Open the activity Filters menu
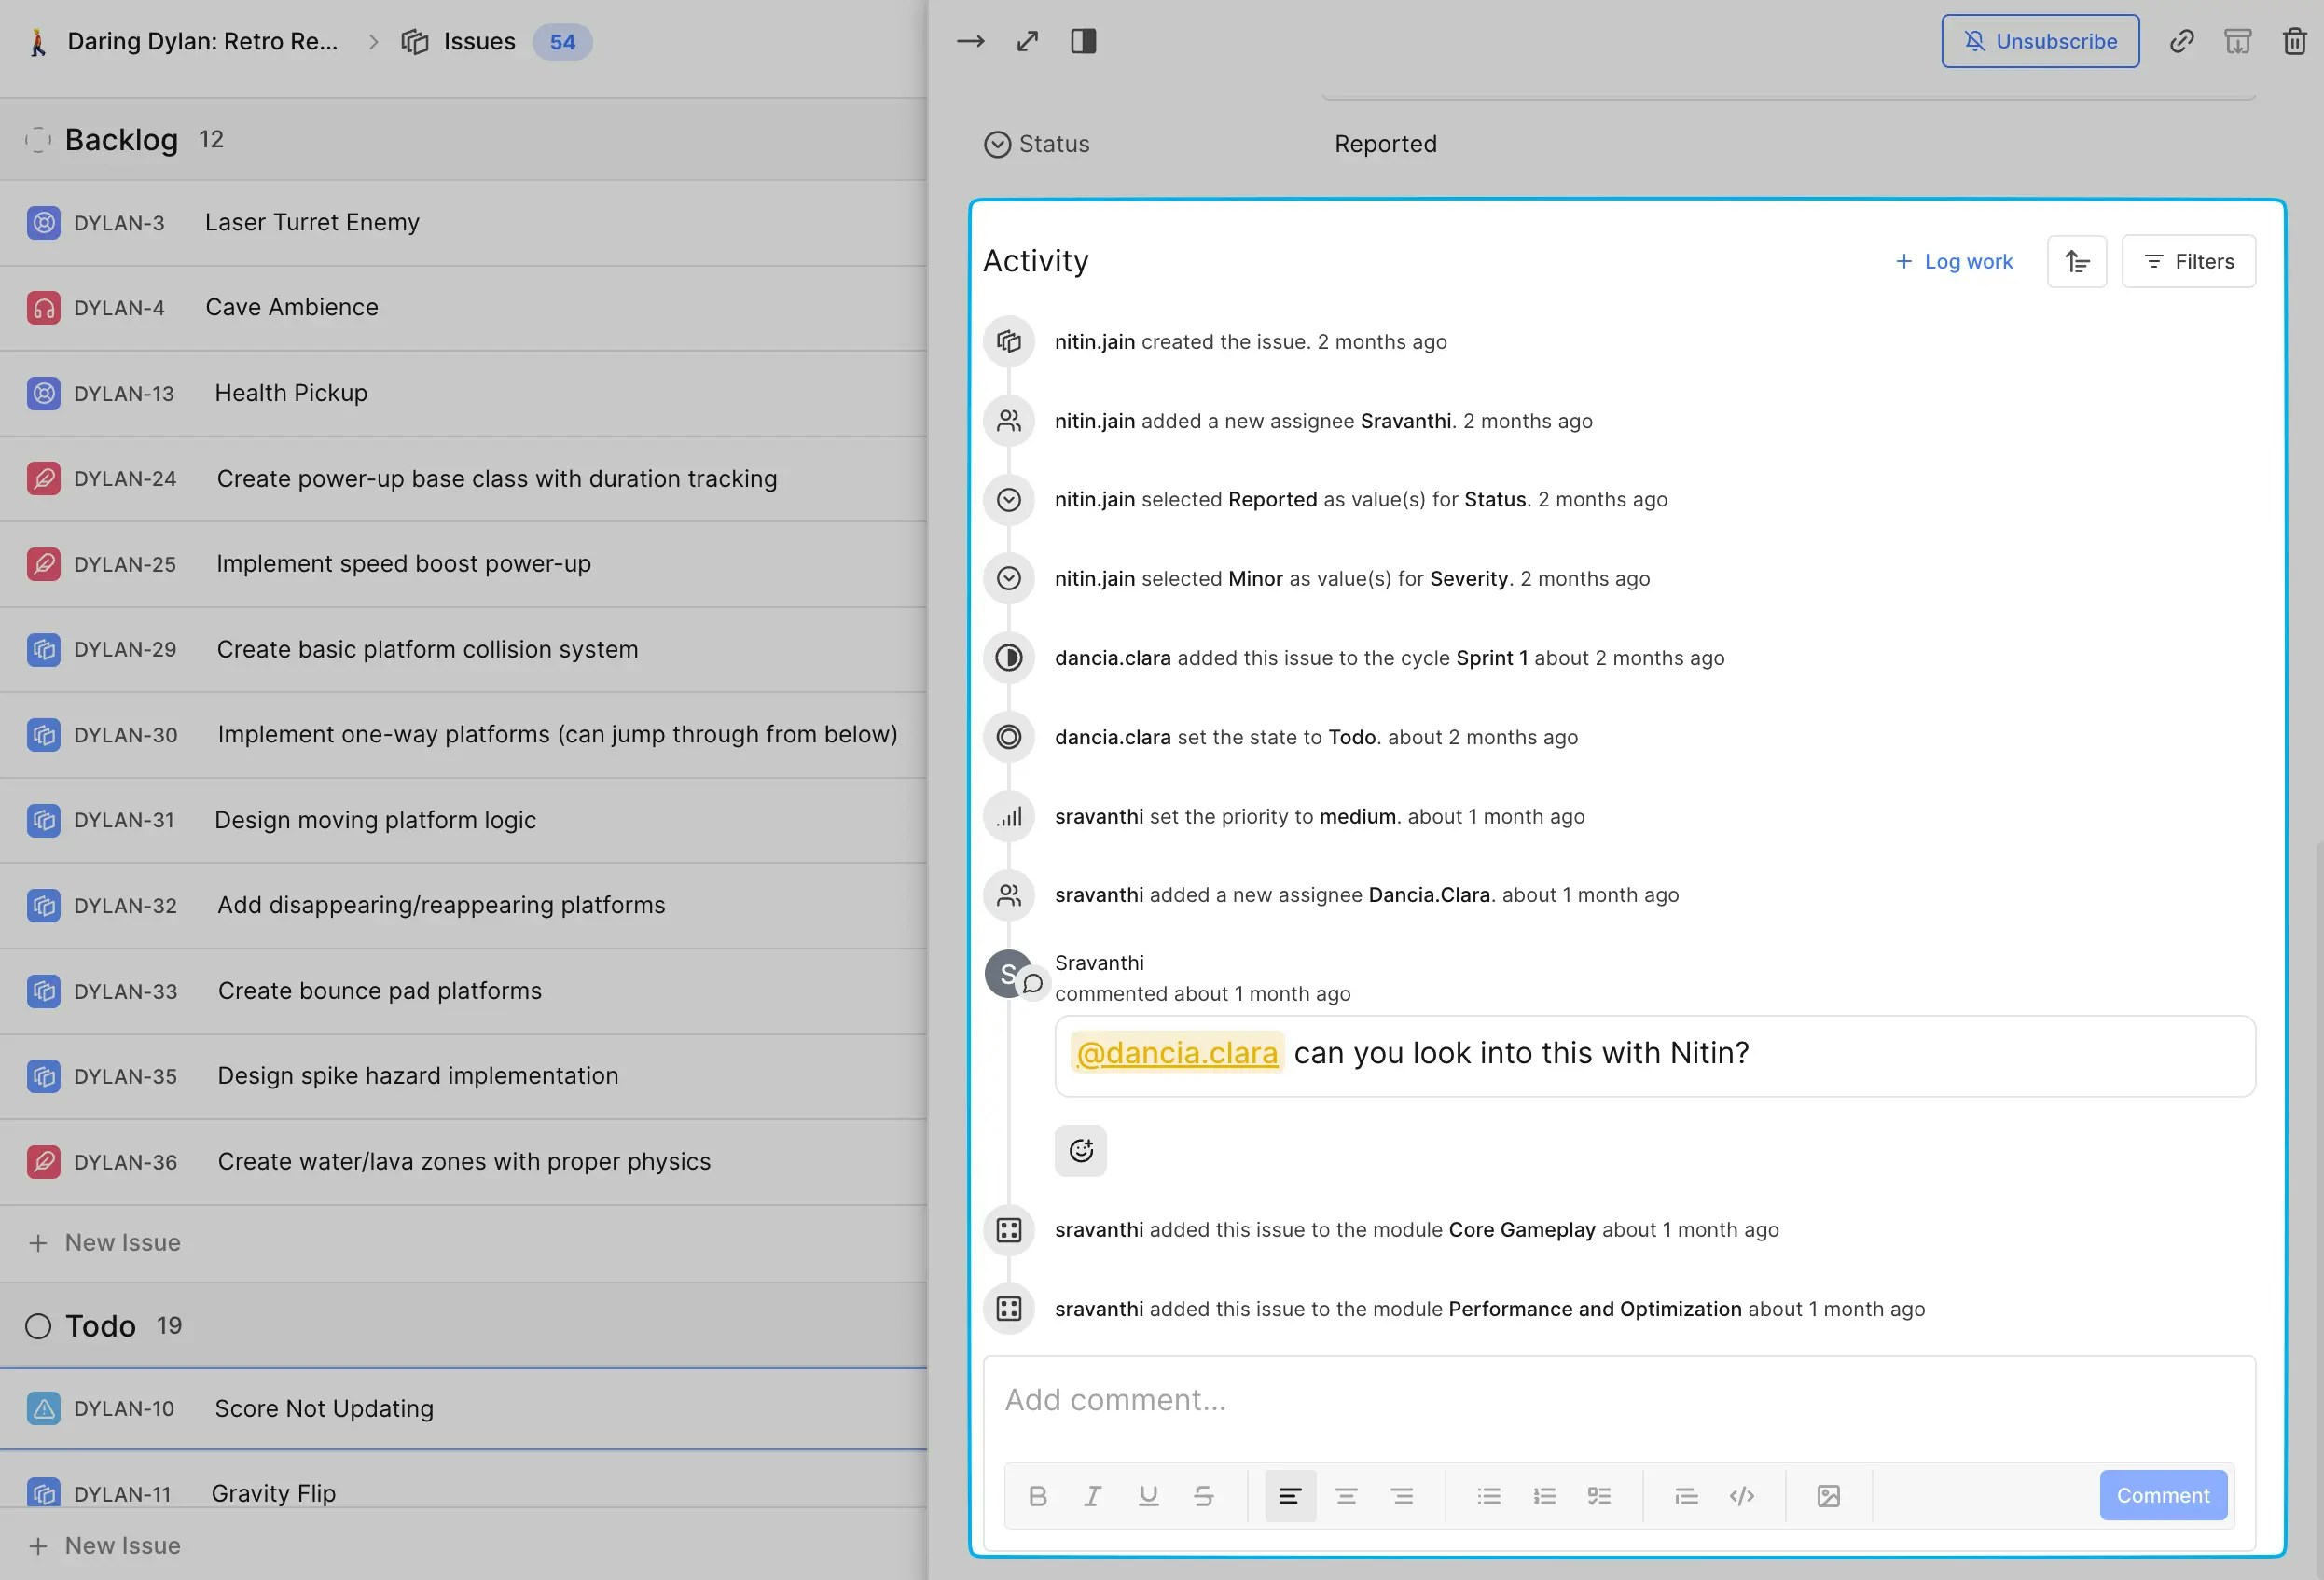The height and width of the screenshot is (1580, 2324). [x=2188, y=261]
